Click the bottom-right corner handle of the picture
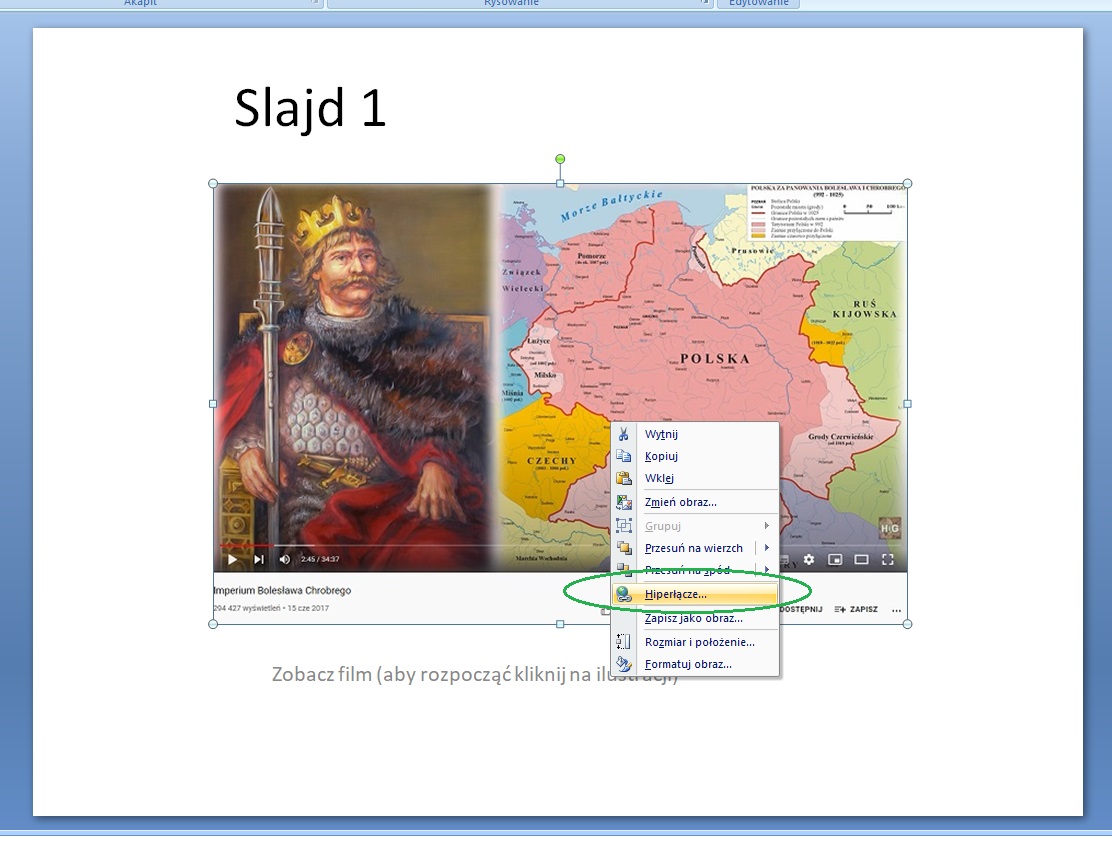Screen dimensions: 1112x842 (x=907, y=624)
